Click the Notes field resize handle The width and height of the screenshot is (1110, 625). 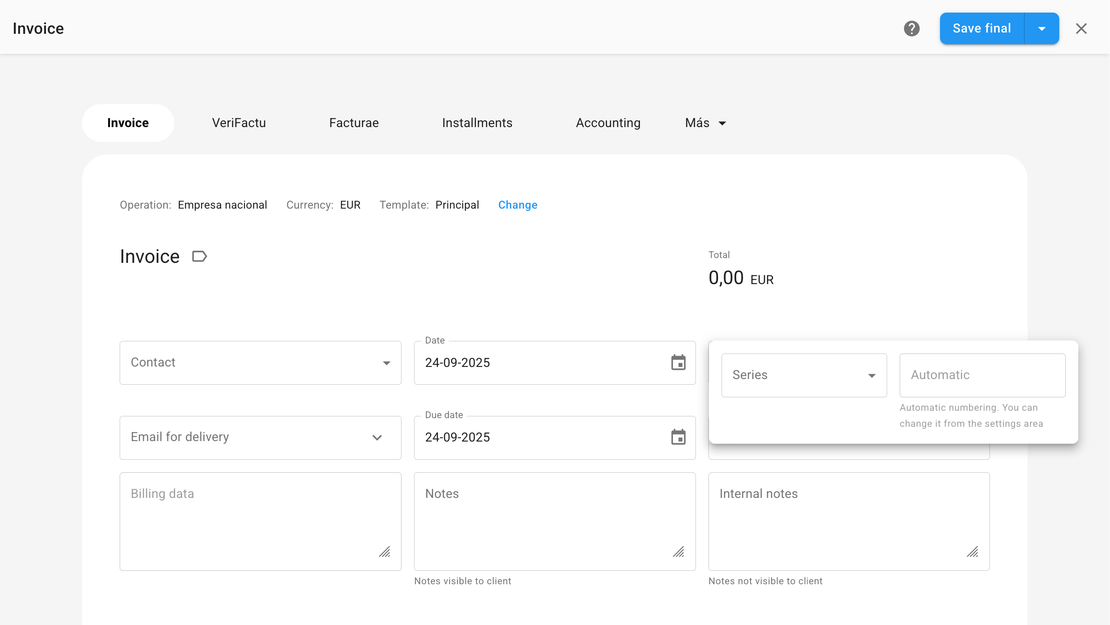(x=679, y=552)
